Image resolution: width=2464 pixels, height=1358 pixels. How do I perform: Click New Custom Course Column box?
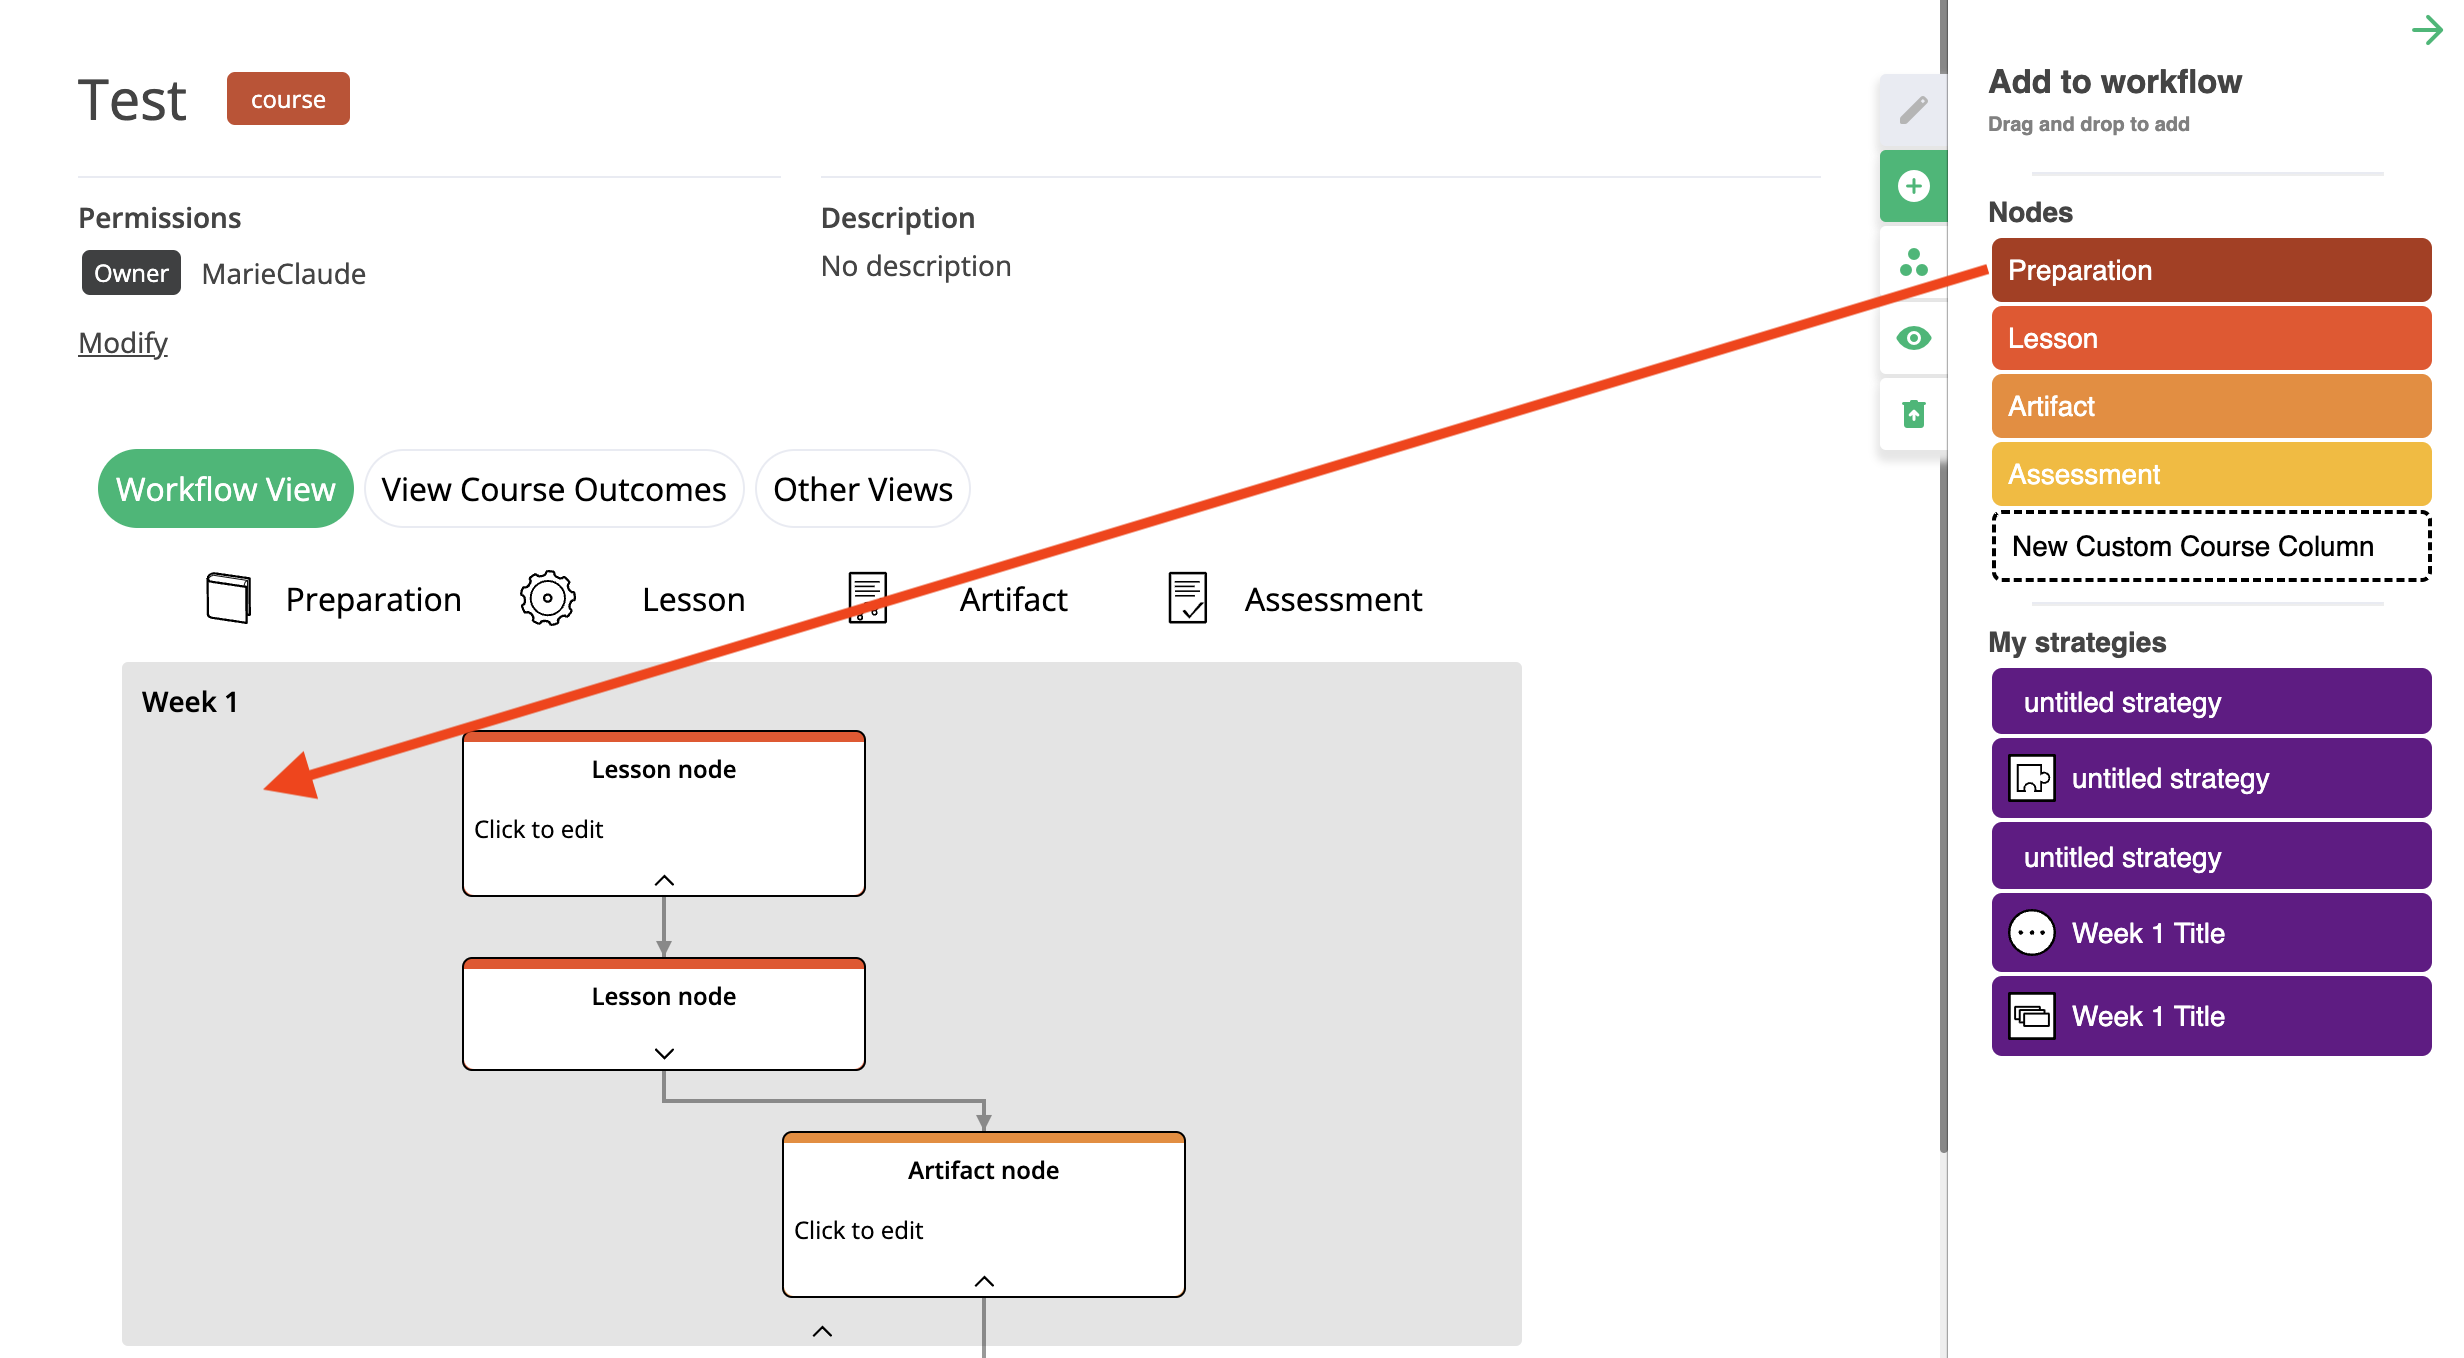[2210, 546]
